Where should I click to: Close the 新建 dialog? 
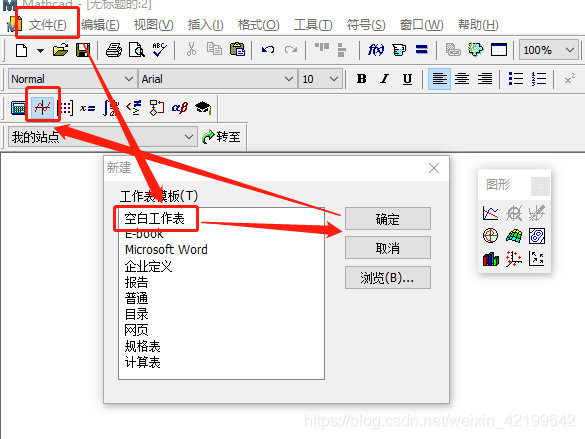point(434,168)
